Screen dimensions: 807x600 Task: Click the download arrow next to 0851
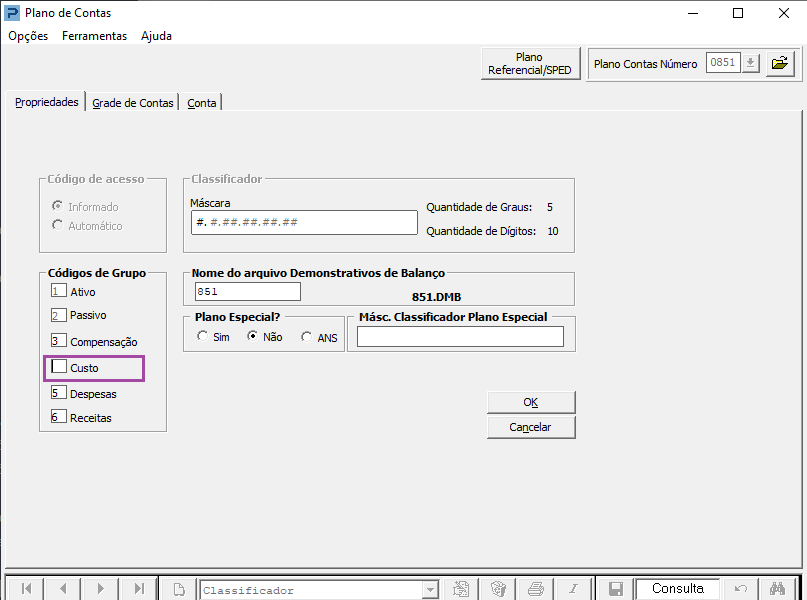(x=750, y=63)
